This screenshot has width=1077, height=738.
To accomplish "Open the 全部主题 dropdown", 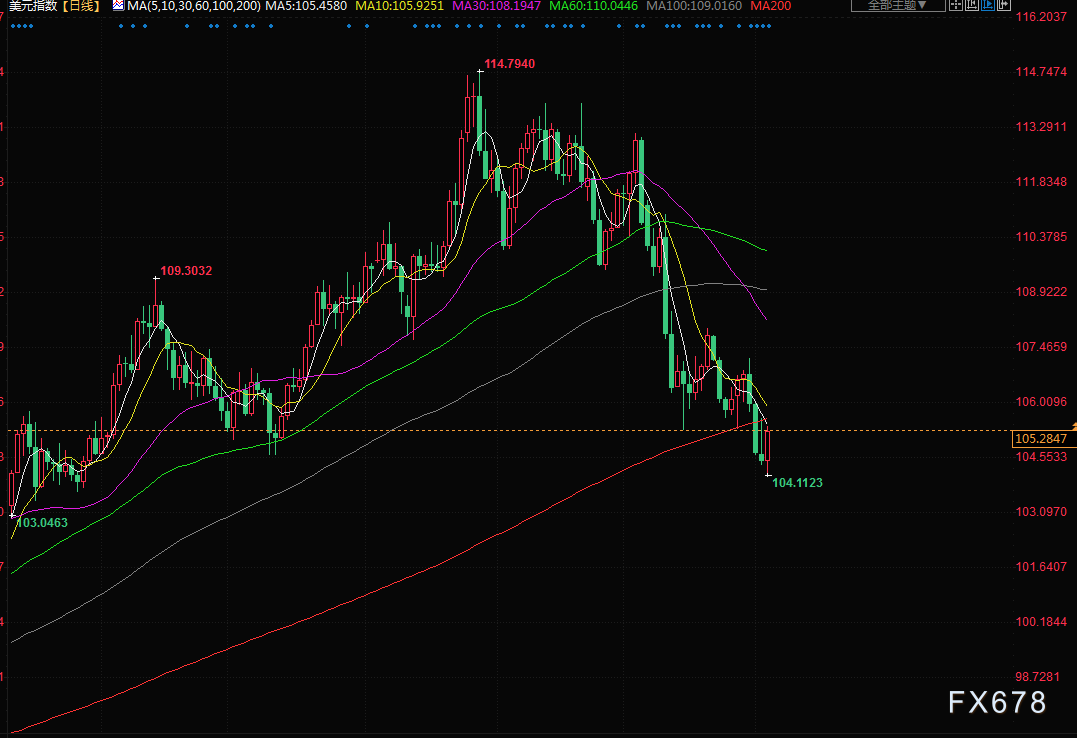I will (898, 5).
